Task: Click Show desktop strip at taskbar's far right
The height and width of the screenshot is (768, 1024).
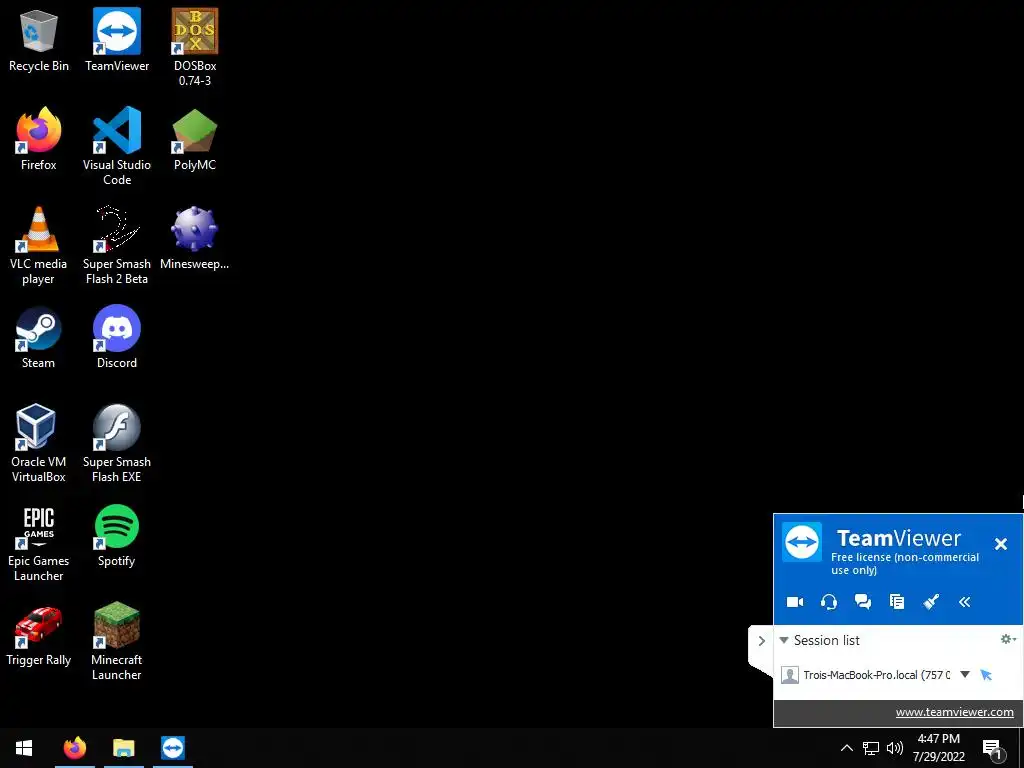Action: tap(1021, 748)
